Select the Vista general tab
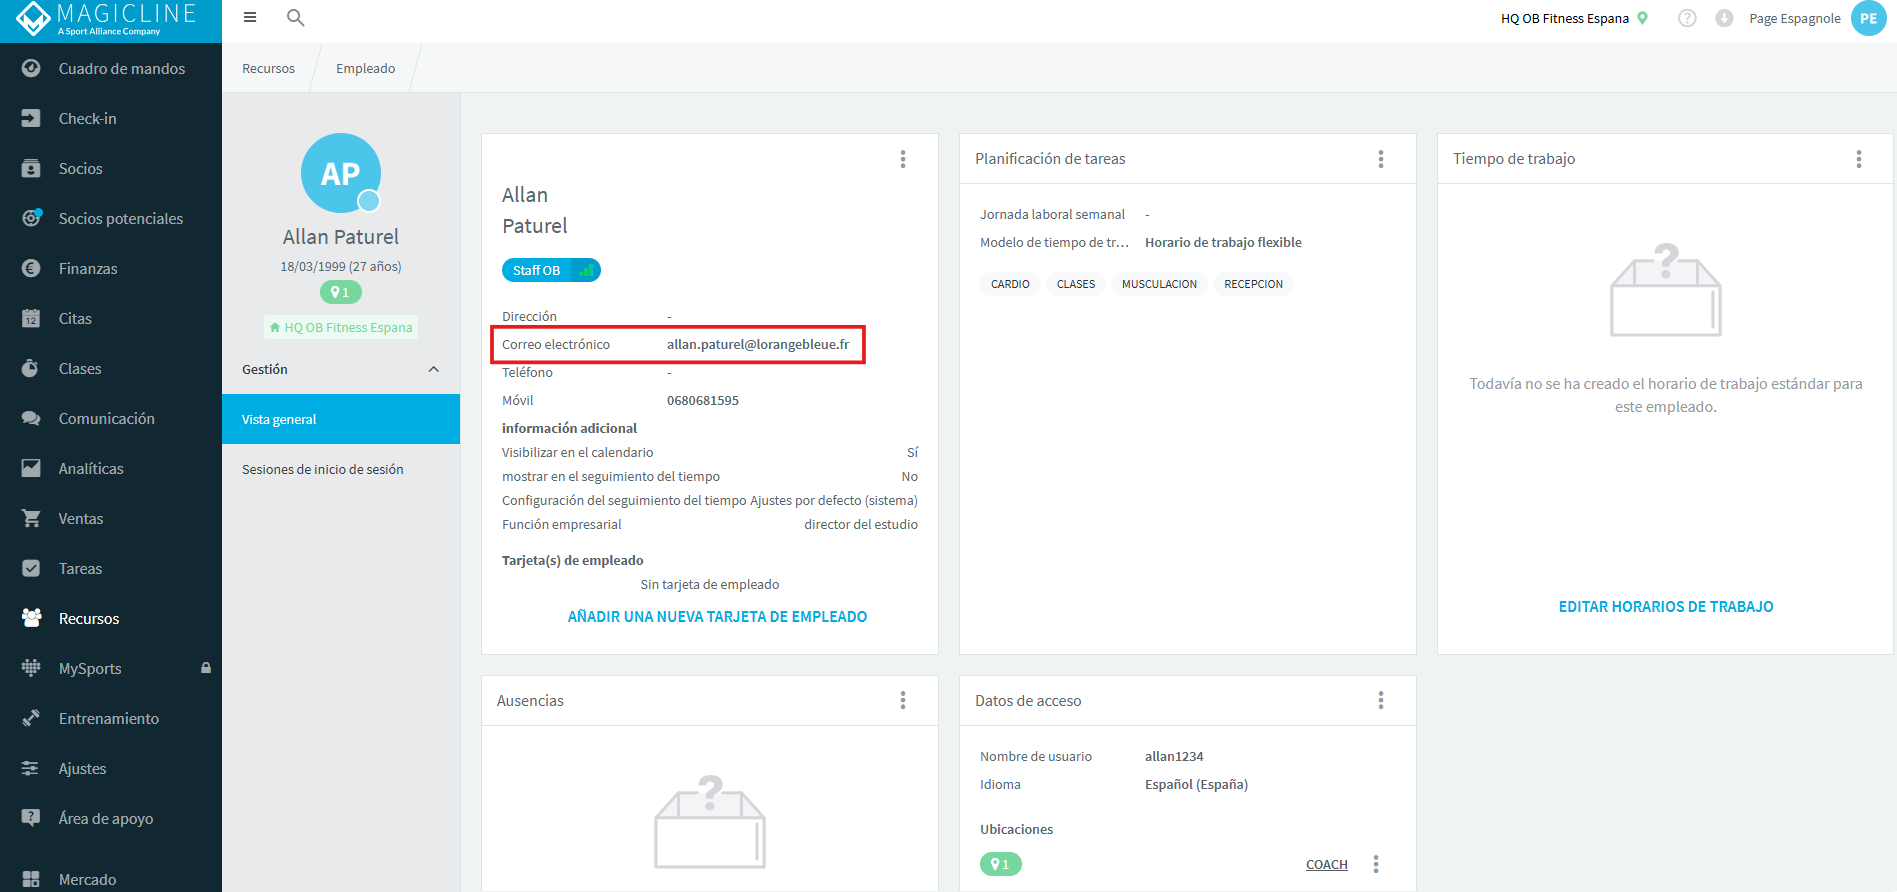Viewport: 1897px width, 892px height. 341,419
